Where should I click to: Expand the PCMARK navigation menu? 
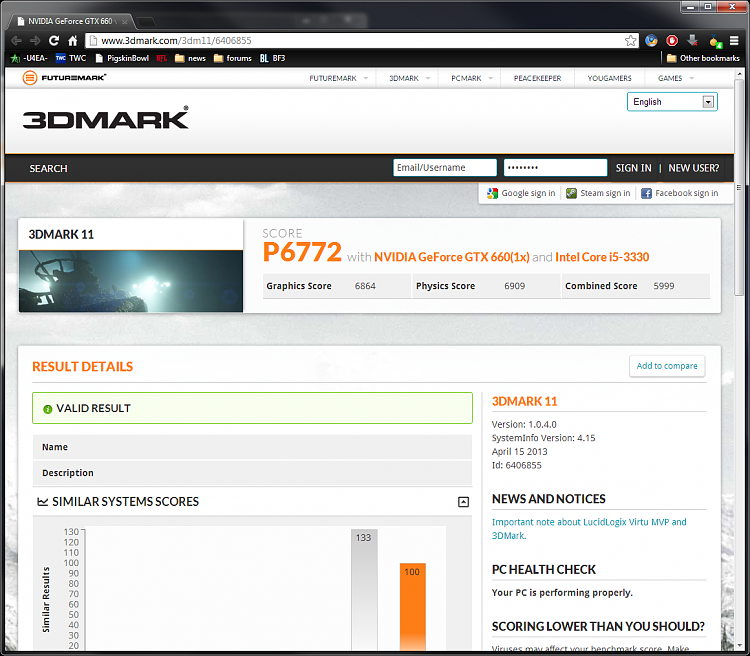coord(472,78)
